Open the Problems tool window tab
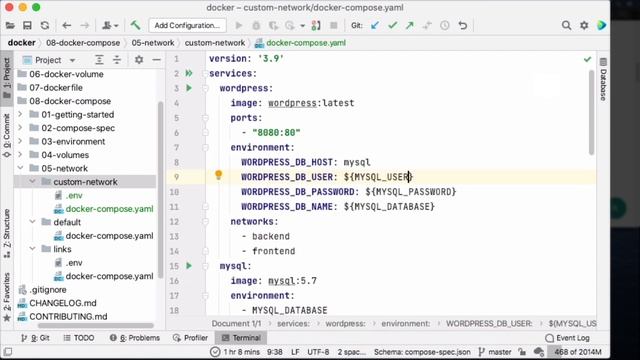The width and height of the screenshot is (640, 360). [x=135, y=338]
